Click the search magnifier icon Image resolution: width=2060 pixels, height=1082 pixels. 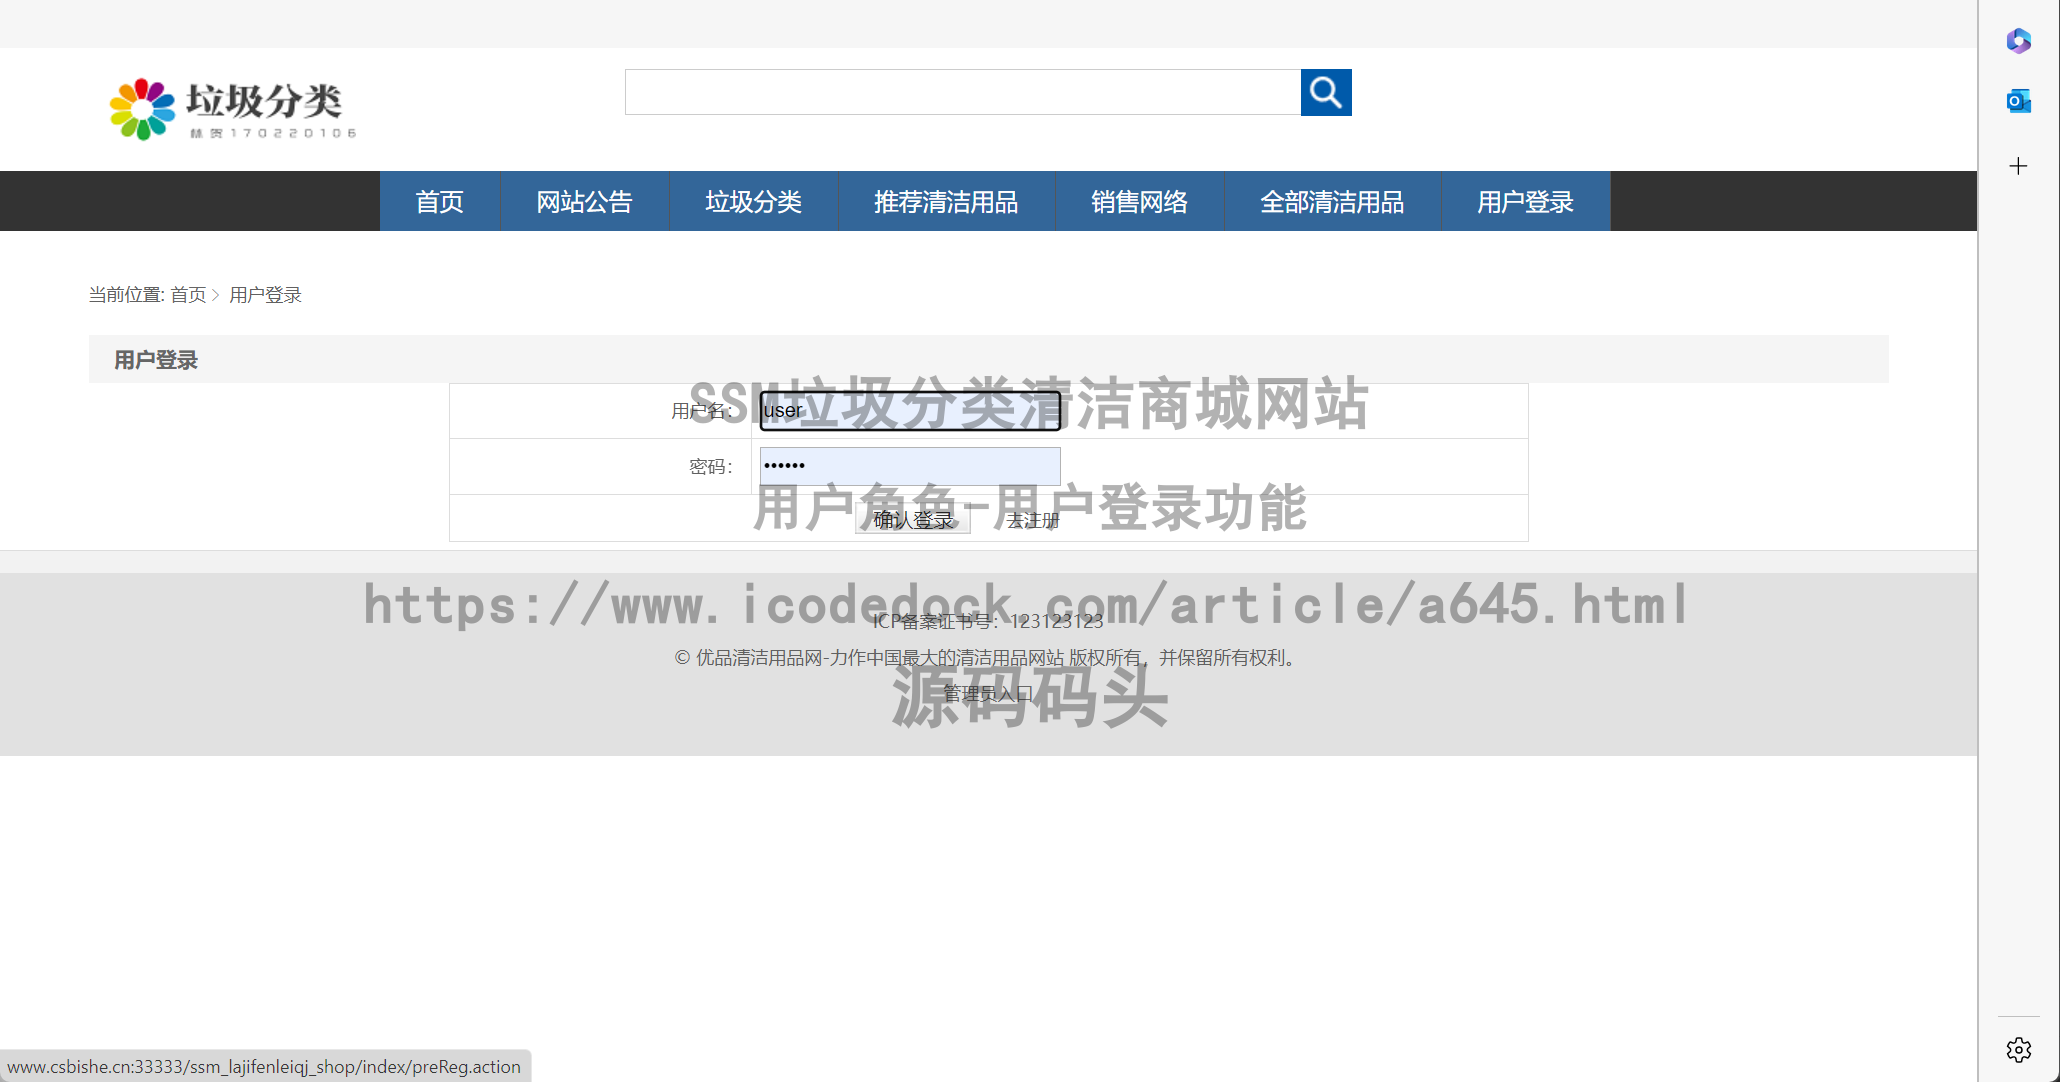1325,92
